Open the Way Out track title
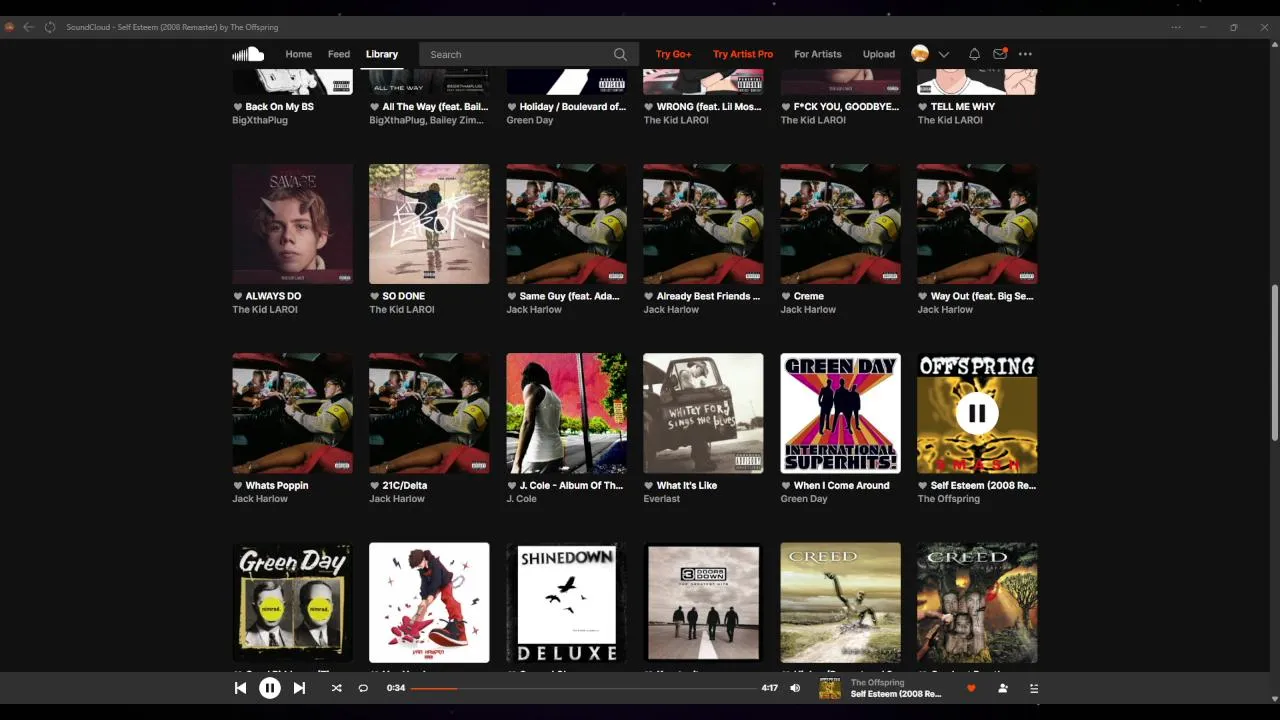Image resolution: width=1280 pixels, height=720 pixels. [x=982, y=297]
